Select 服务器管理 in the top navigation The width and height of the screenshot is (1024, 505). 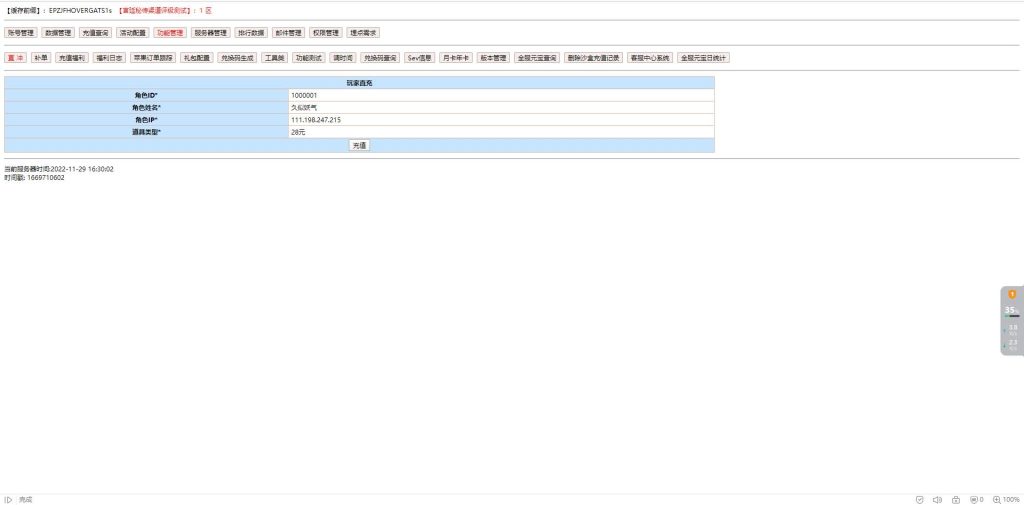click(210, 33)
